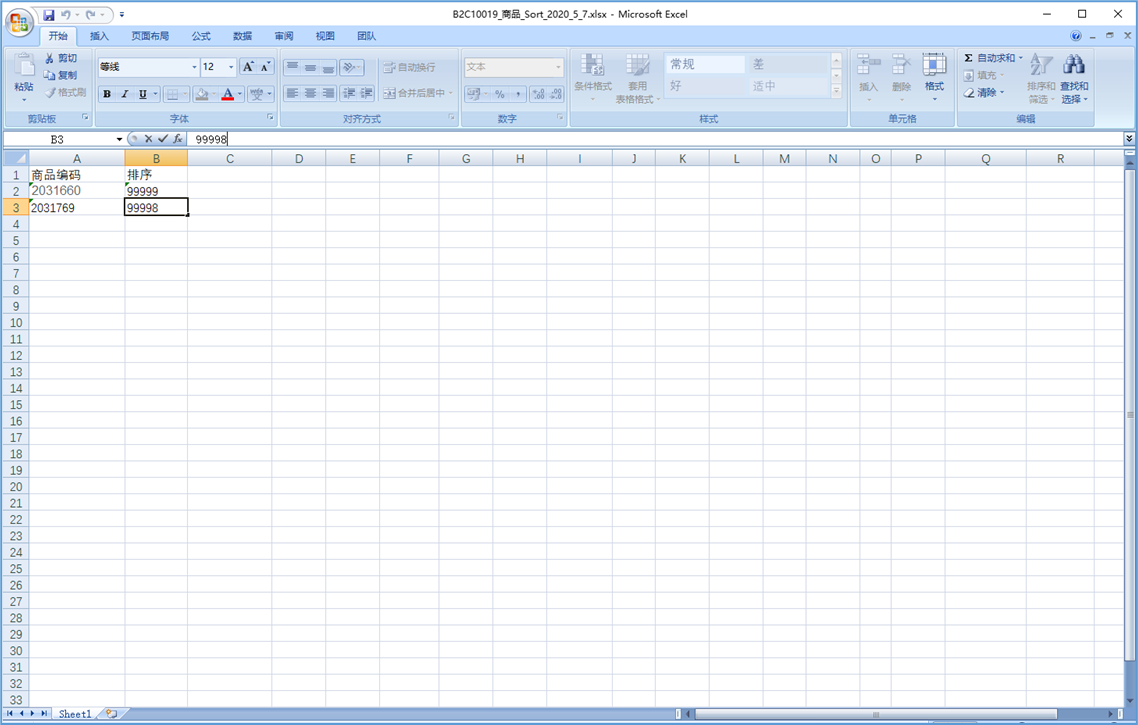Viewport: 1138px width, 725px height.
Task: Expand the formula bar
Action: (x=1129, y=139)
